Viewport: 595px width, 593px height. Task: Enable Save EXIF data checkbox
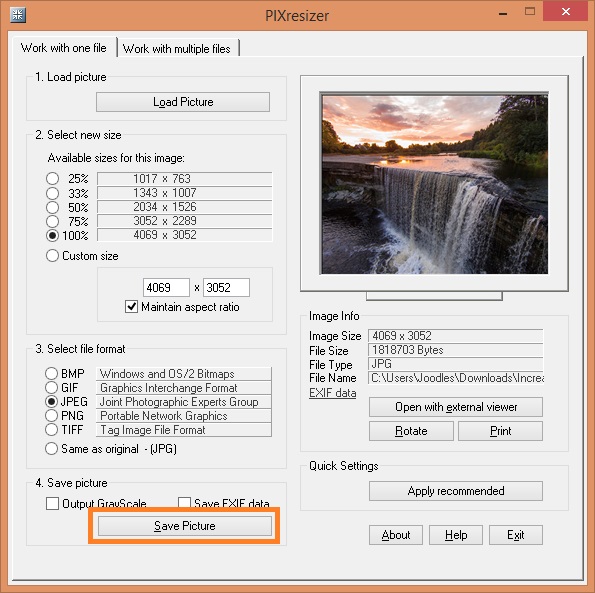click(x=184, y=503)
